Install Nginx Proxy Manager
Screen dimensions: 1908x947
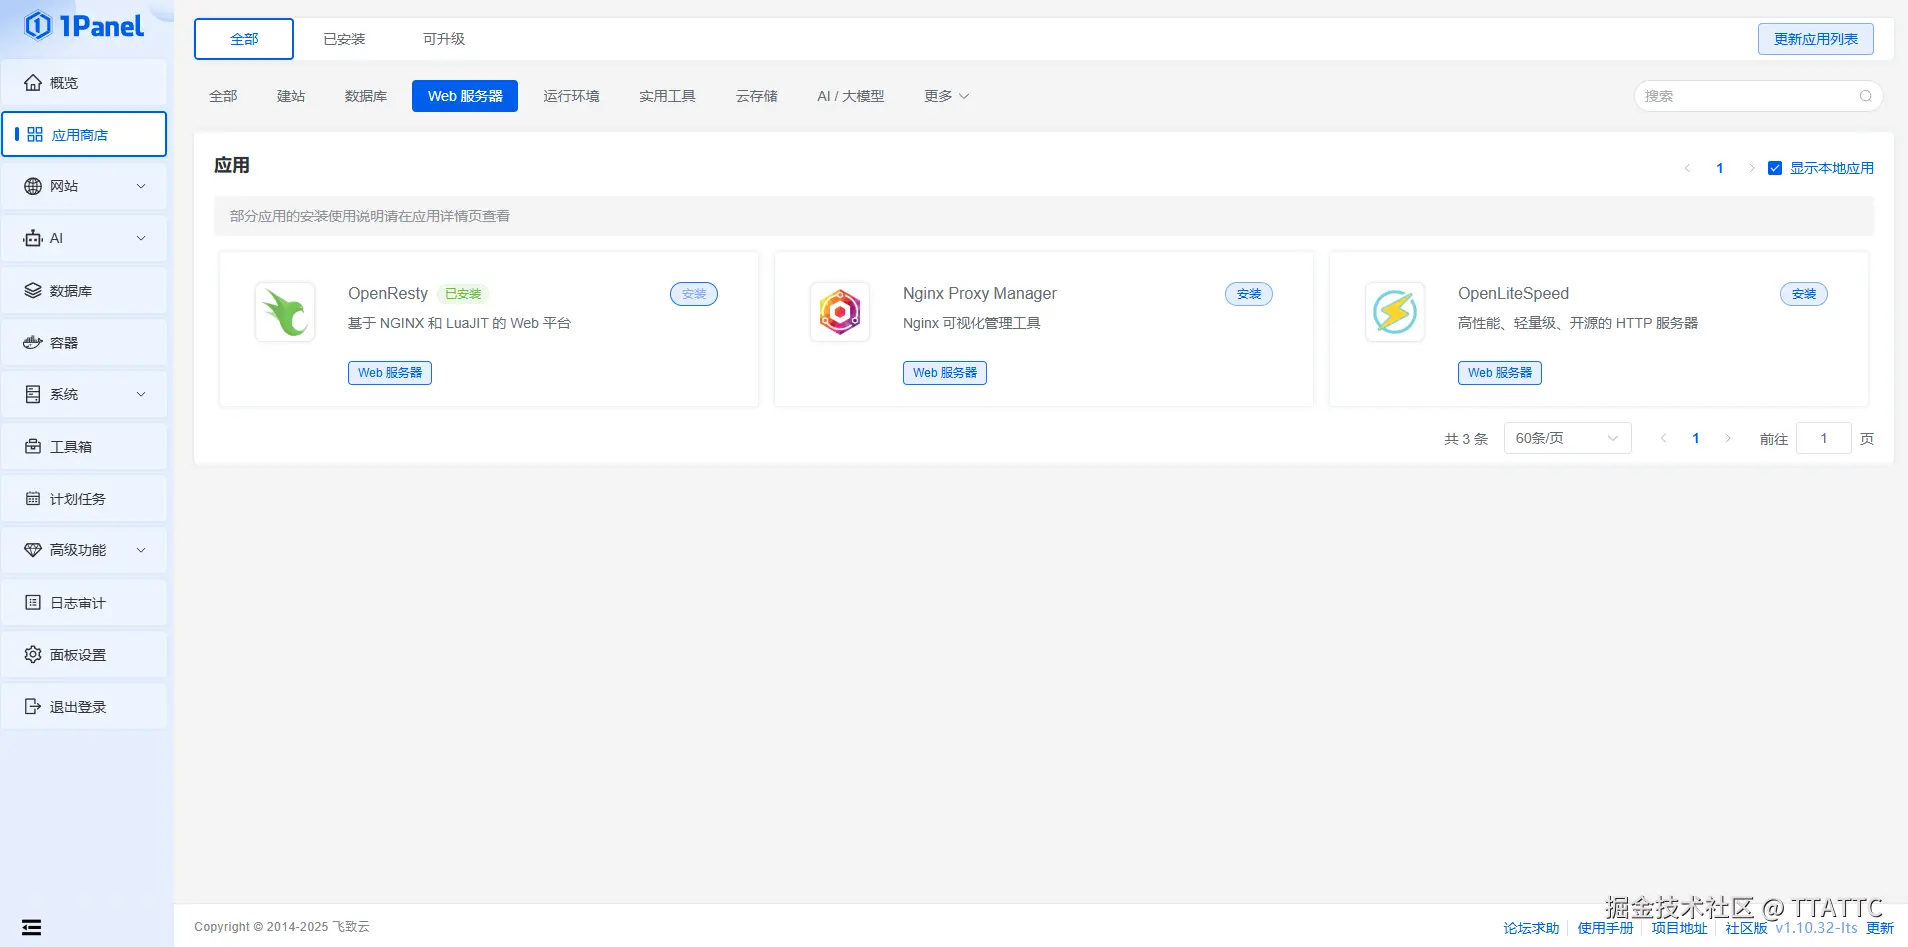[x=1249, y=294]
